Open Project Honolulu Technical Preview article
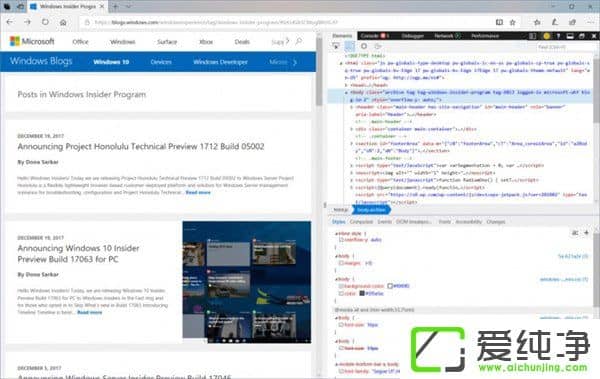The image size is (600, 379). pyautogui.click(x=141, y=147)
